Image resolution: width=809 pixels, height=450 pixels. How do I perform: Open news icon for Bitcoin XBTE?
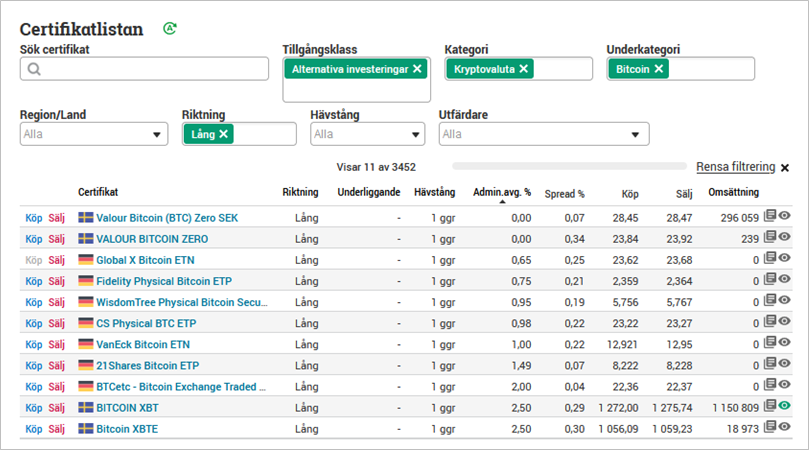coord(770,427)
